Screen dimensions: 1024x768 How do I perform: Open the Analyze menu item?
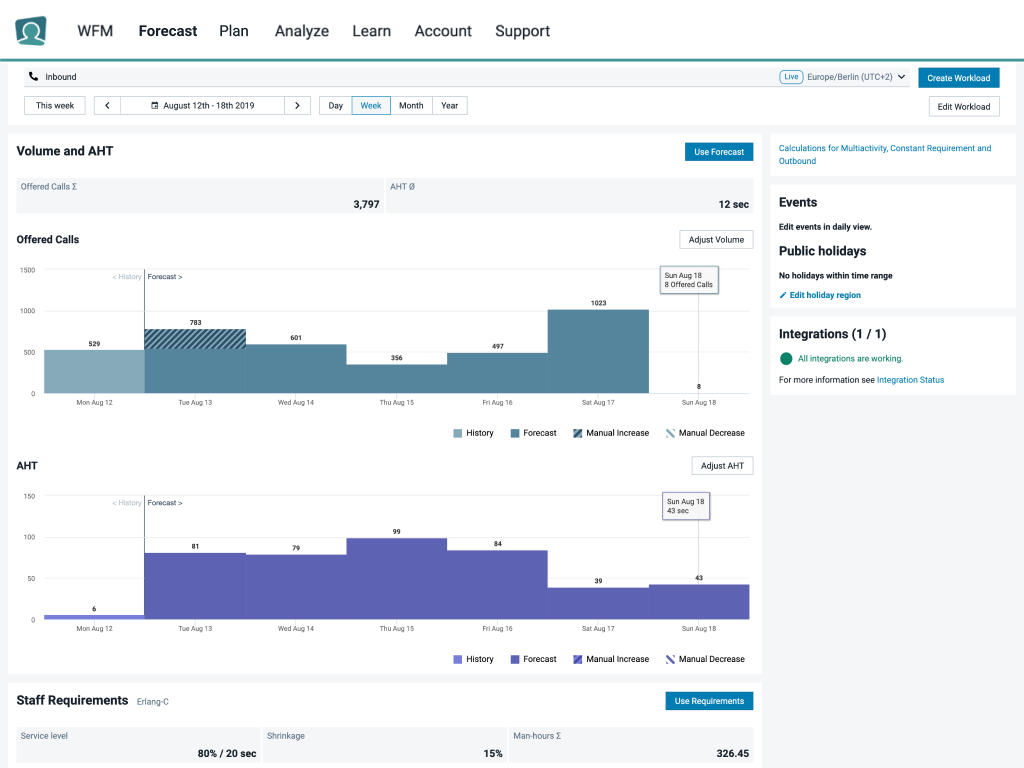point(301,31)
